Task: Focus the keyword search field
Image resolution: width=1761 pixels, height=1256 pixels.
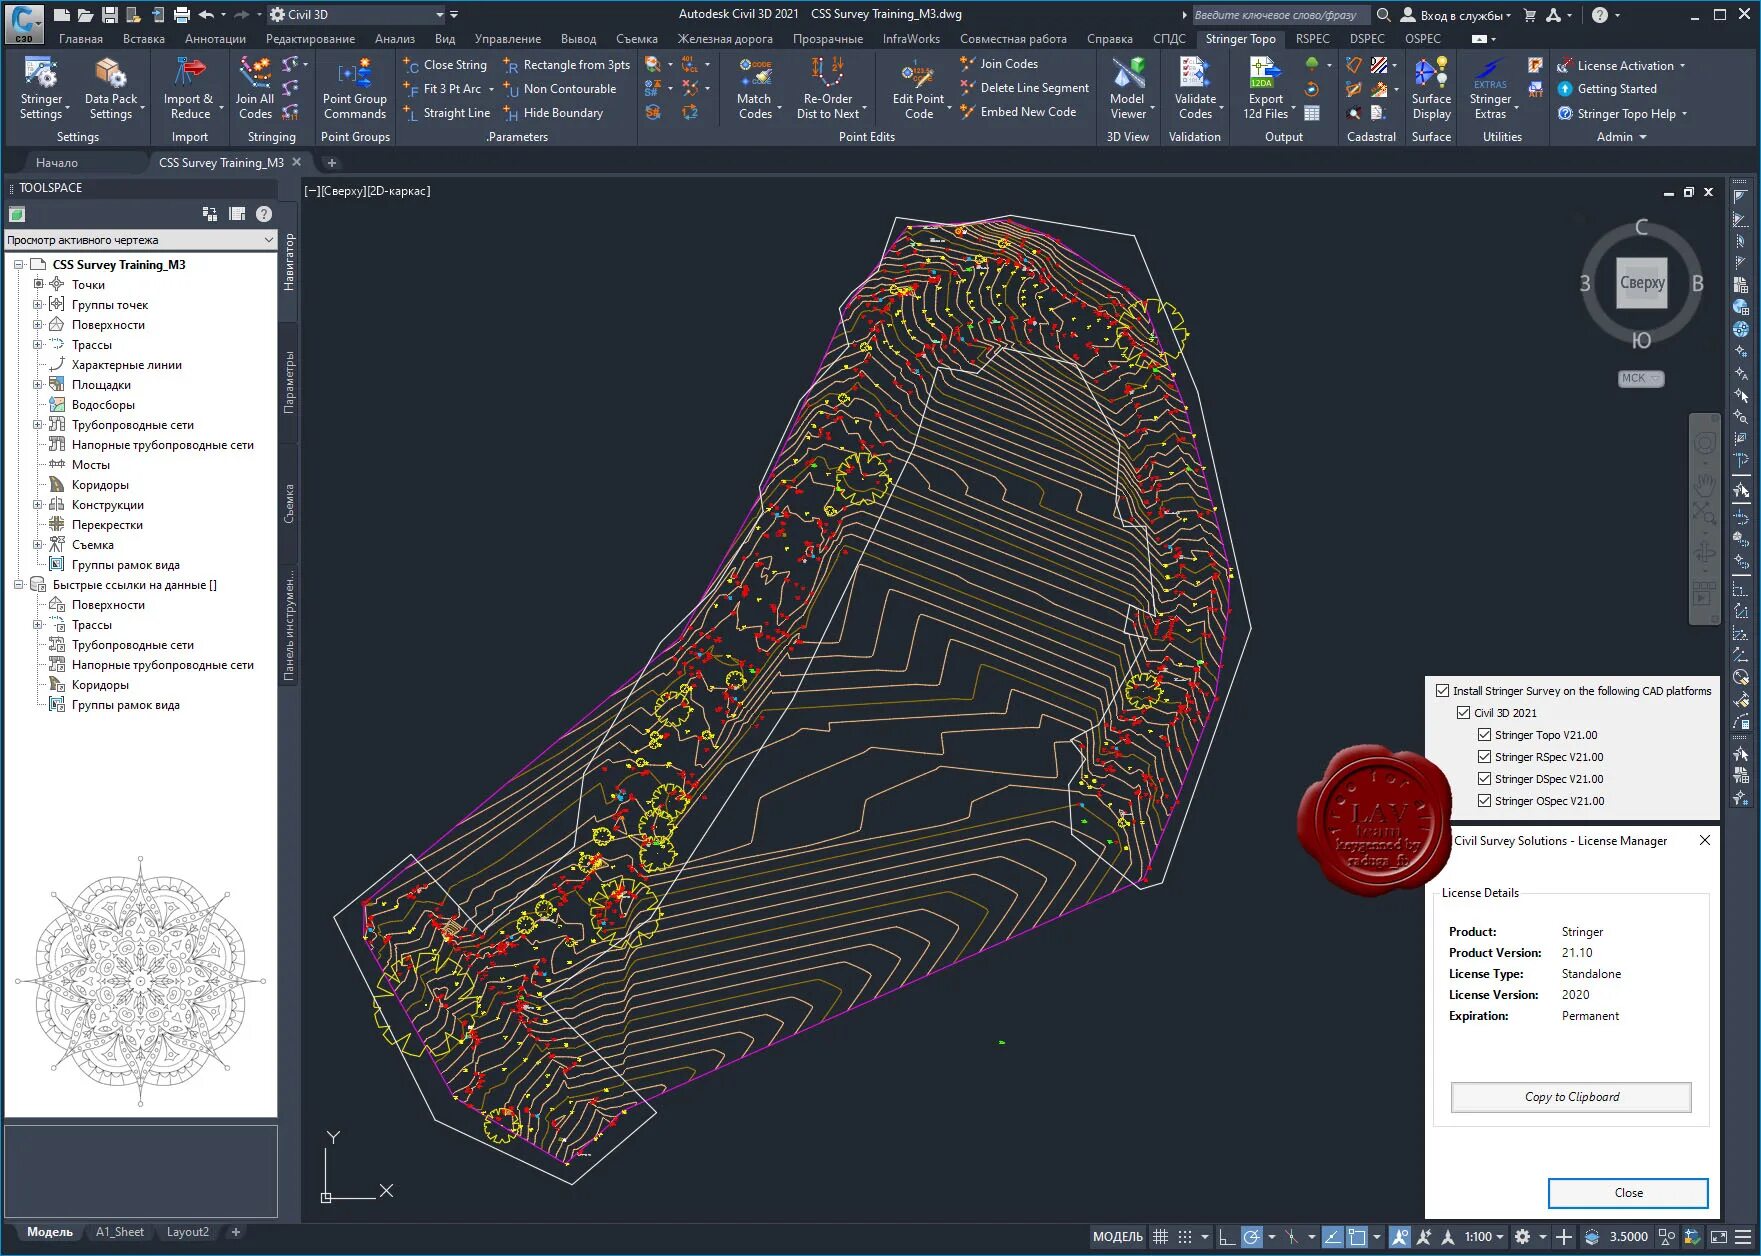Action: (1280, 15)
